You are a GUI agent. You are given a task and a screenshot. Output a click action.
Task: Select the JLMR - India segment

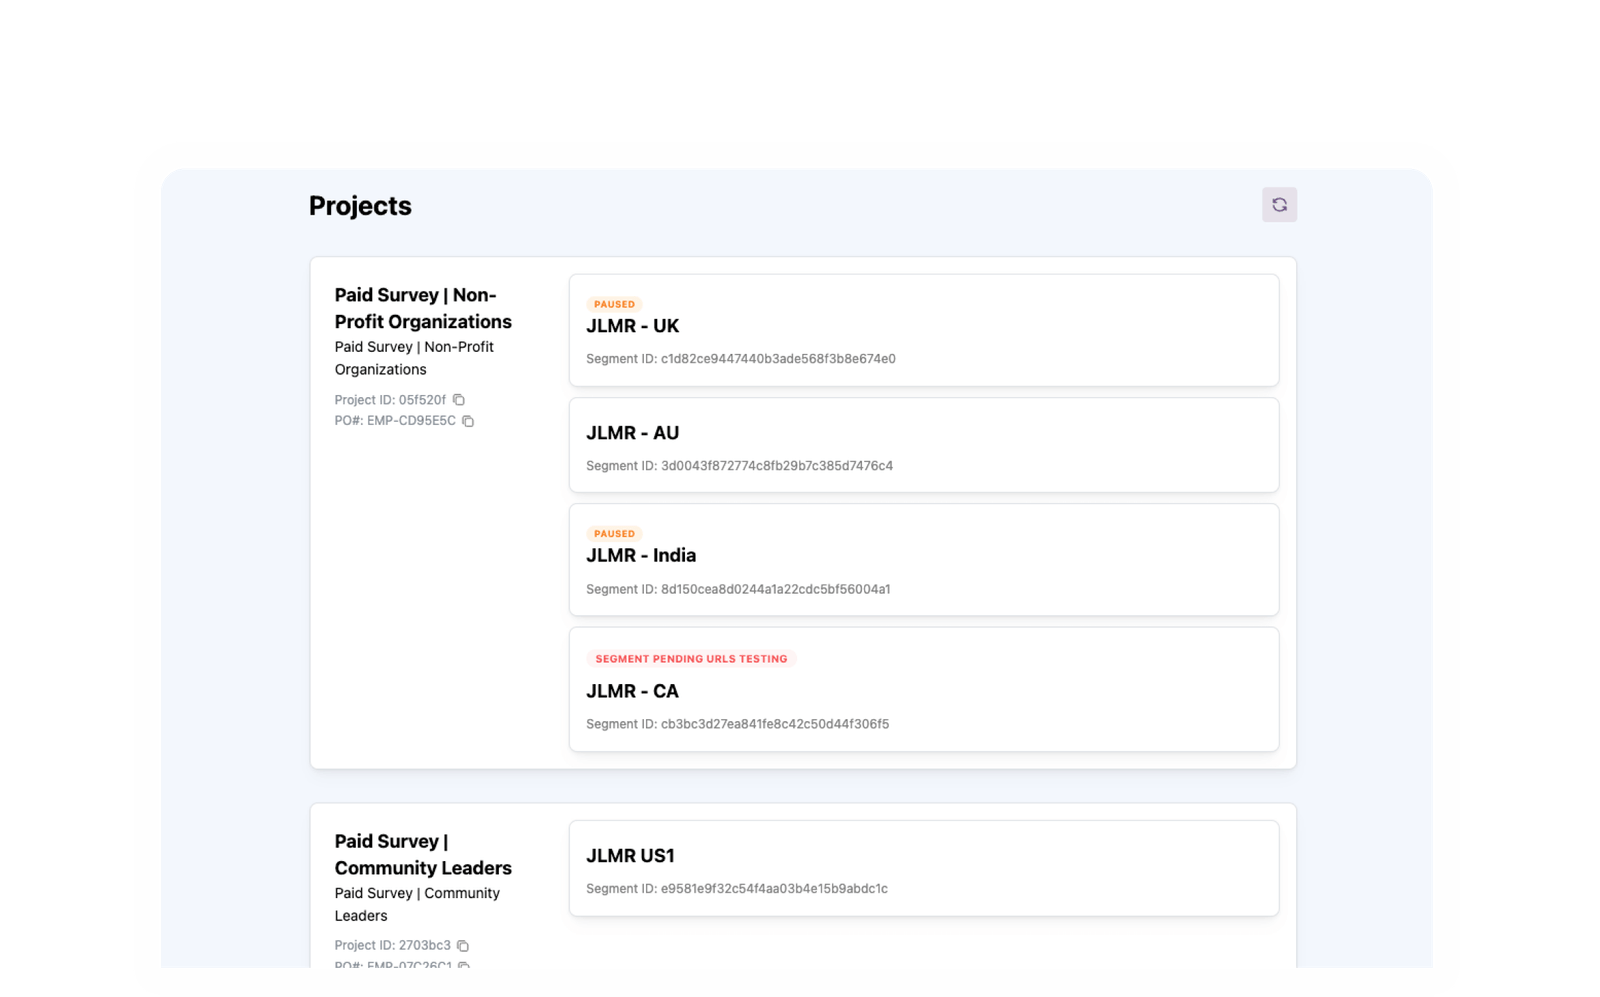point(923,559)
